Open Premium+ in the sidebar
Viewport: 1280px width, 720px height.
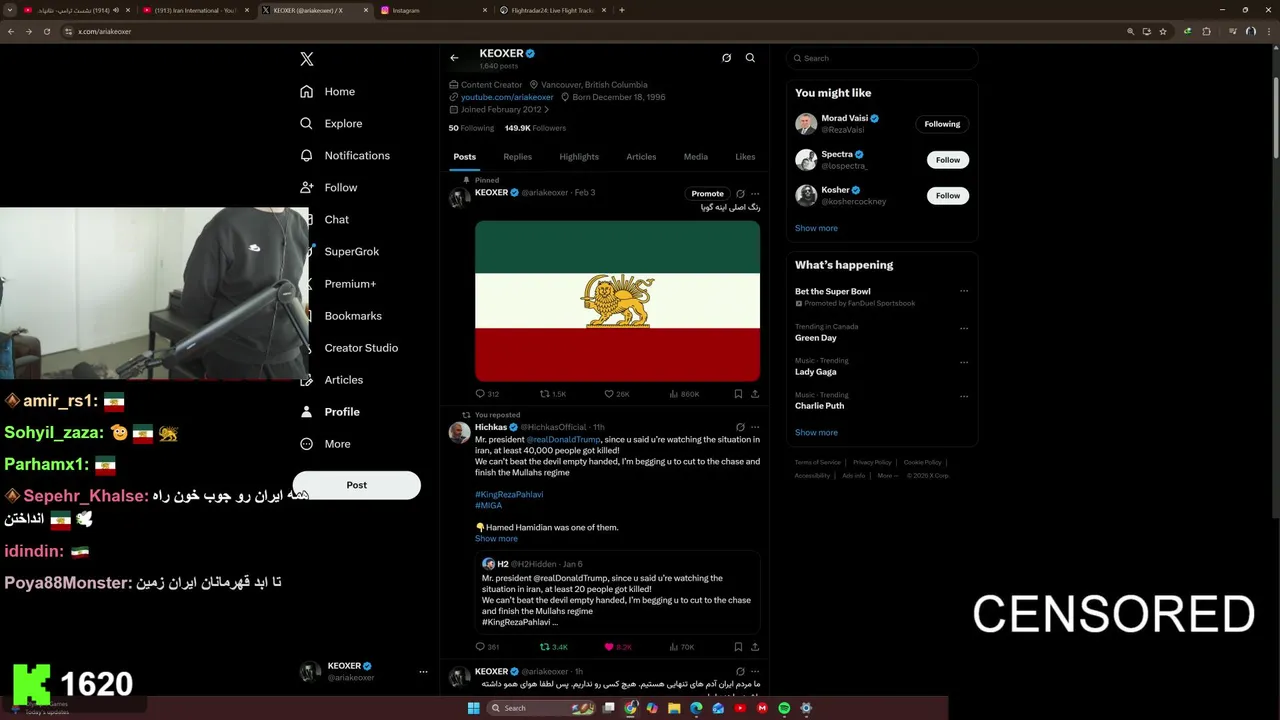coord(350,283)
